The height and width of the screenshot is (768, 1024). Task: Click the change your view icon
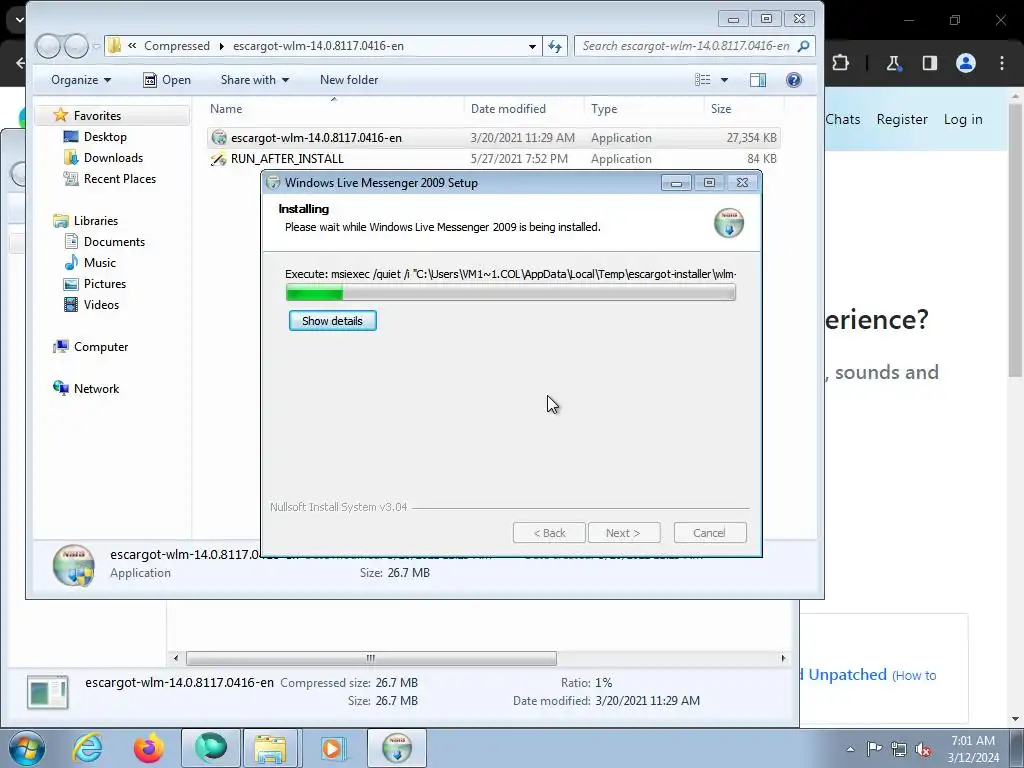pyautogui.click(x=703, y=80)
